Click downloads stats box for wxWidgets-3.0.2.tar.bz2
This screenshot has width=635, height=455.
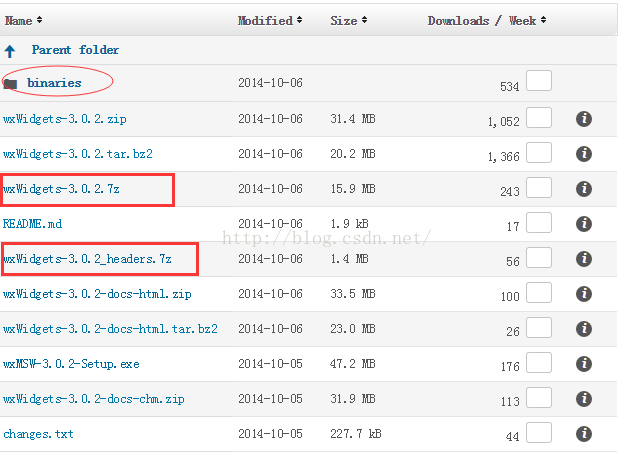tap(539, 153)
